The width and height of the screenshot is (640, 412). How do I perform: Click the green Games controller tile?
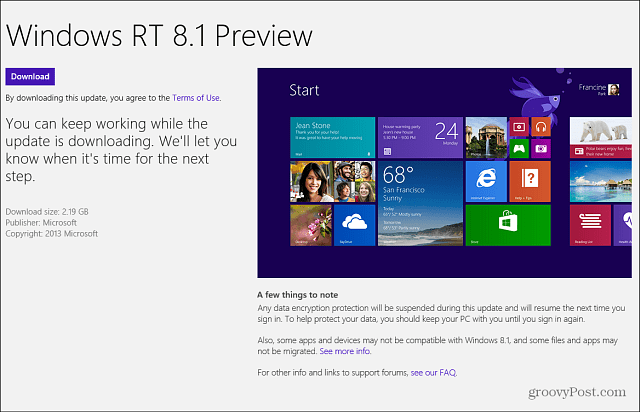tap(519, 149)
